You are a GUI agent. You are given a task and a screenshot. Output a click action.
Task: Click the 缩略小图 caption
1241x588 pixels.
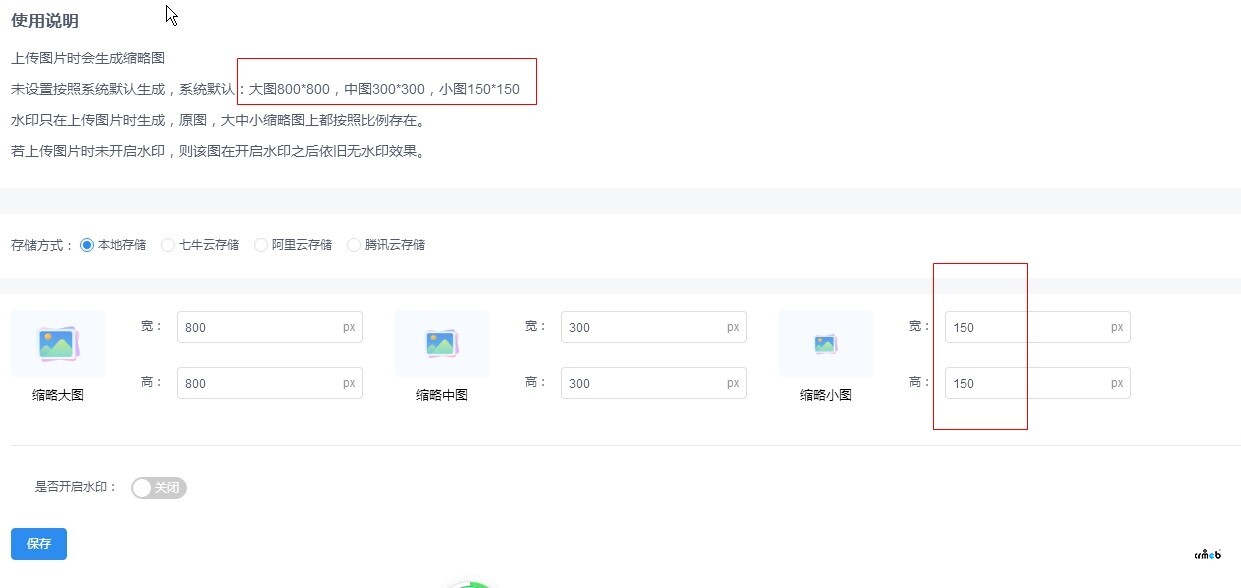click(826, 395)
